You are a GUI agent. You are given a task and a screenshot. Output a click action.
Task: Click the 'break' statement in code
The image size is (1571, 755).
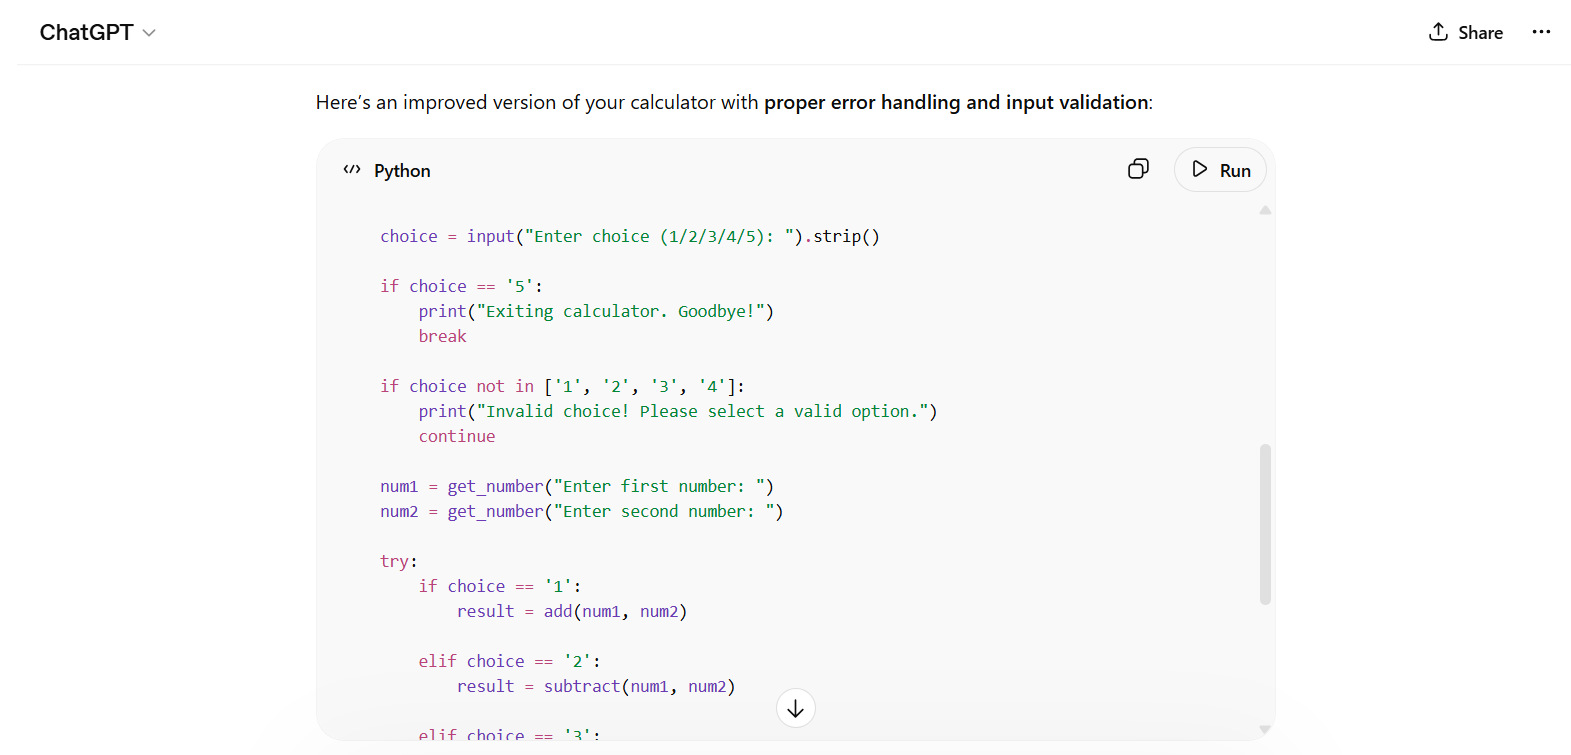pyautogui.click(x=442, y=336)
